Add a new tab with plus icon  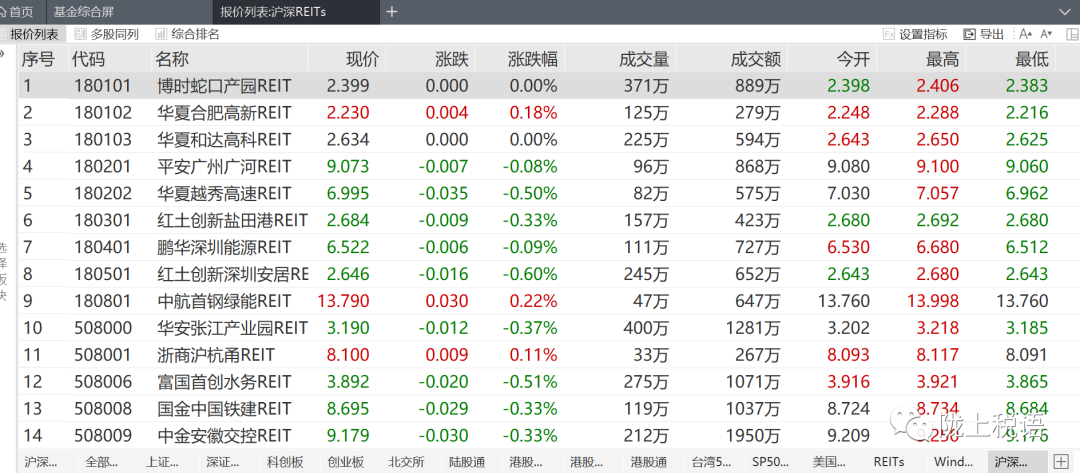tap(392, 12)
